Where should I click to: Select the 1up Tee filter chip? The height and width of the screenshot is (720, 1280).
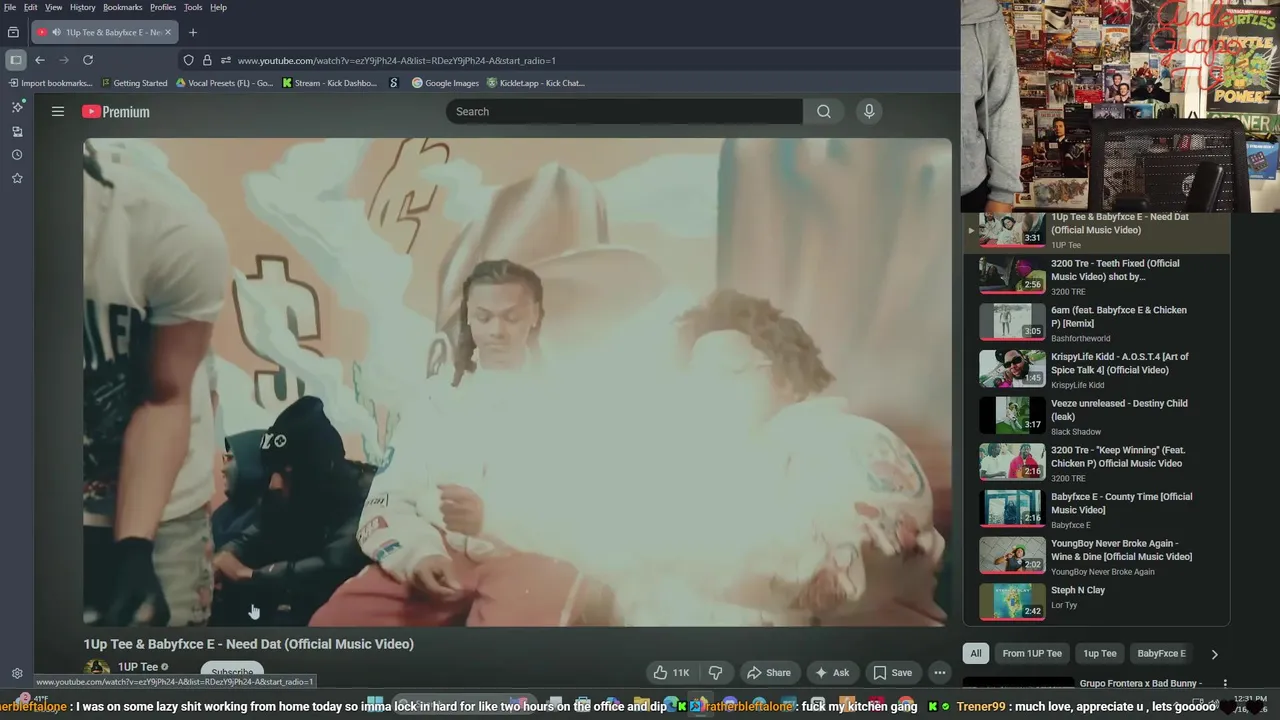pos(1100,654)
